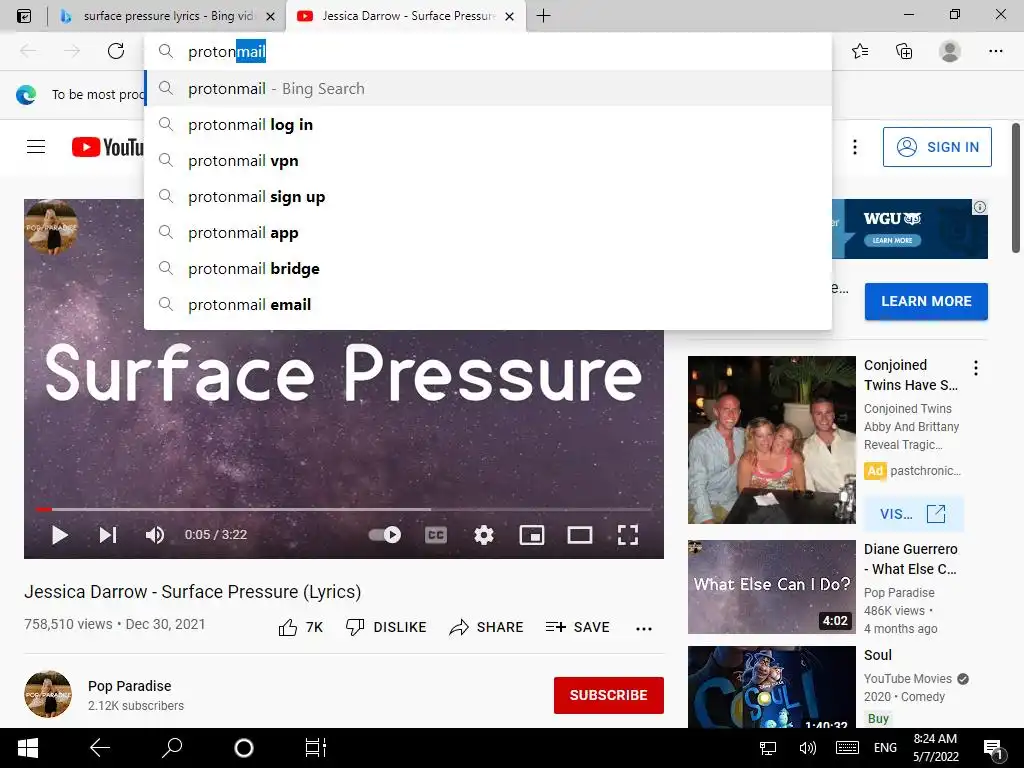Open Task View on taskbar

315,748
